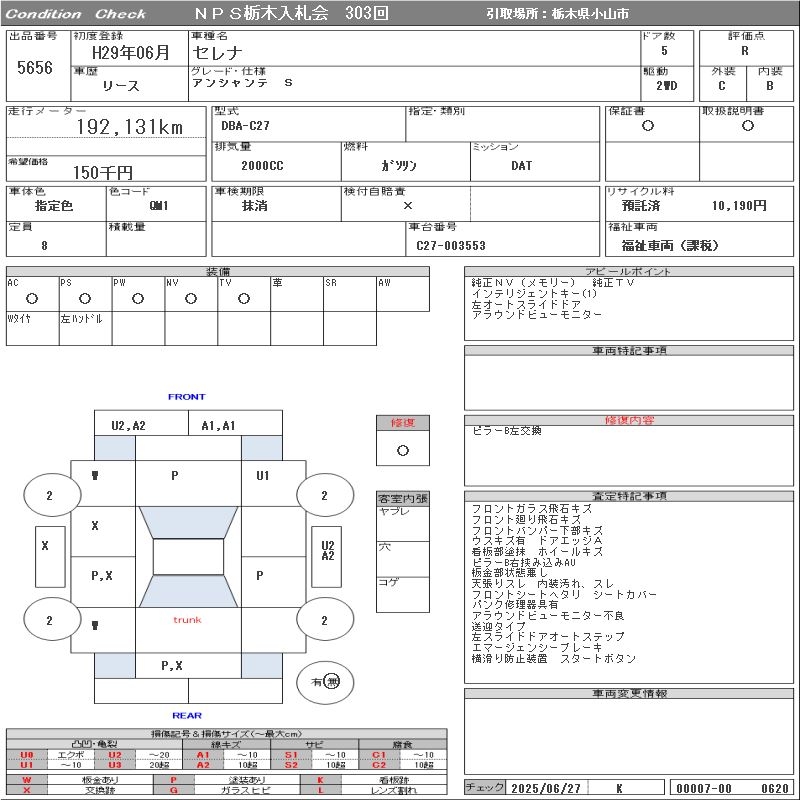Click the mileage value 192,131km
This screenshot has height=800, width=800.
[x=130, y=127]
